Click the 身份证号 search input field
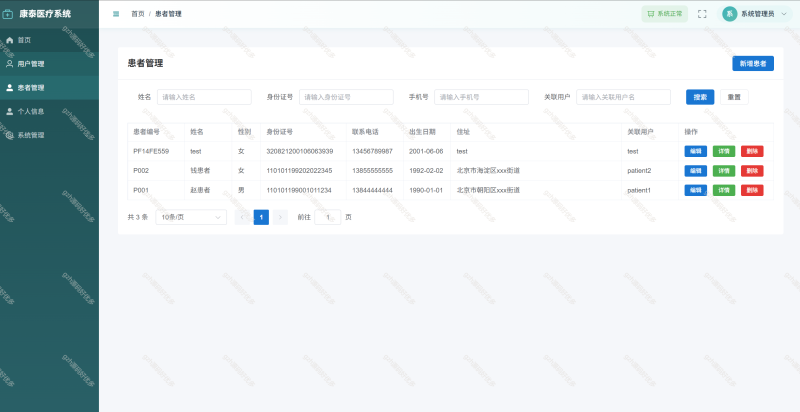Viewport: 800px width, 412px height. (346, 97)
